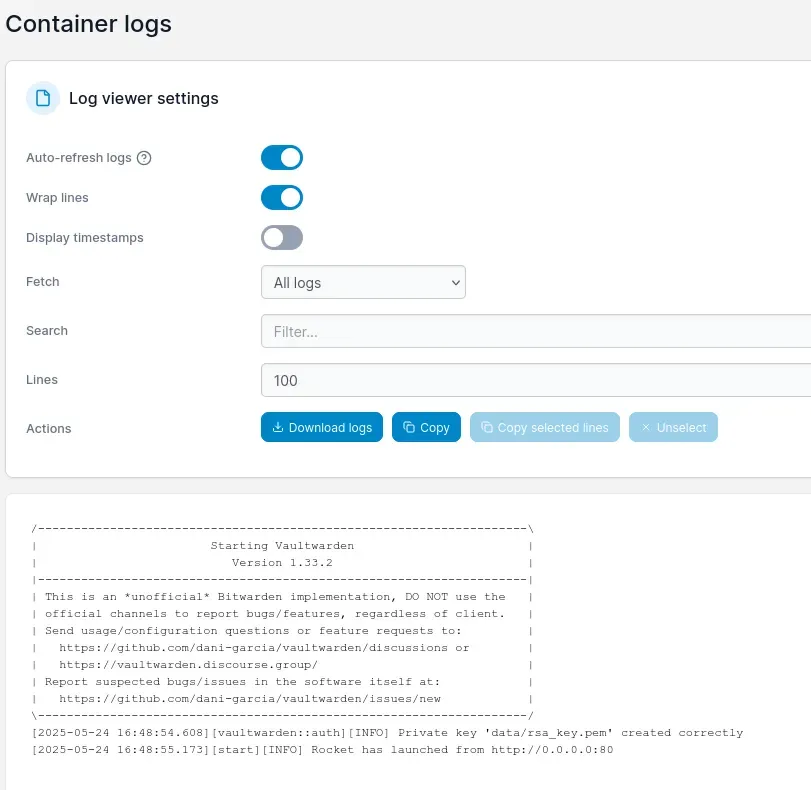The width and height of the screenshot is (811, 790).
Task: Click the Log viewer settings document icon
Action: tap(43, 98)
